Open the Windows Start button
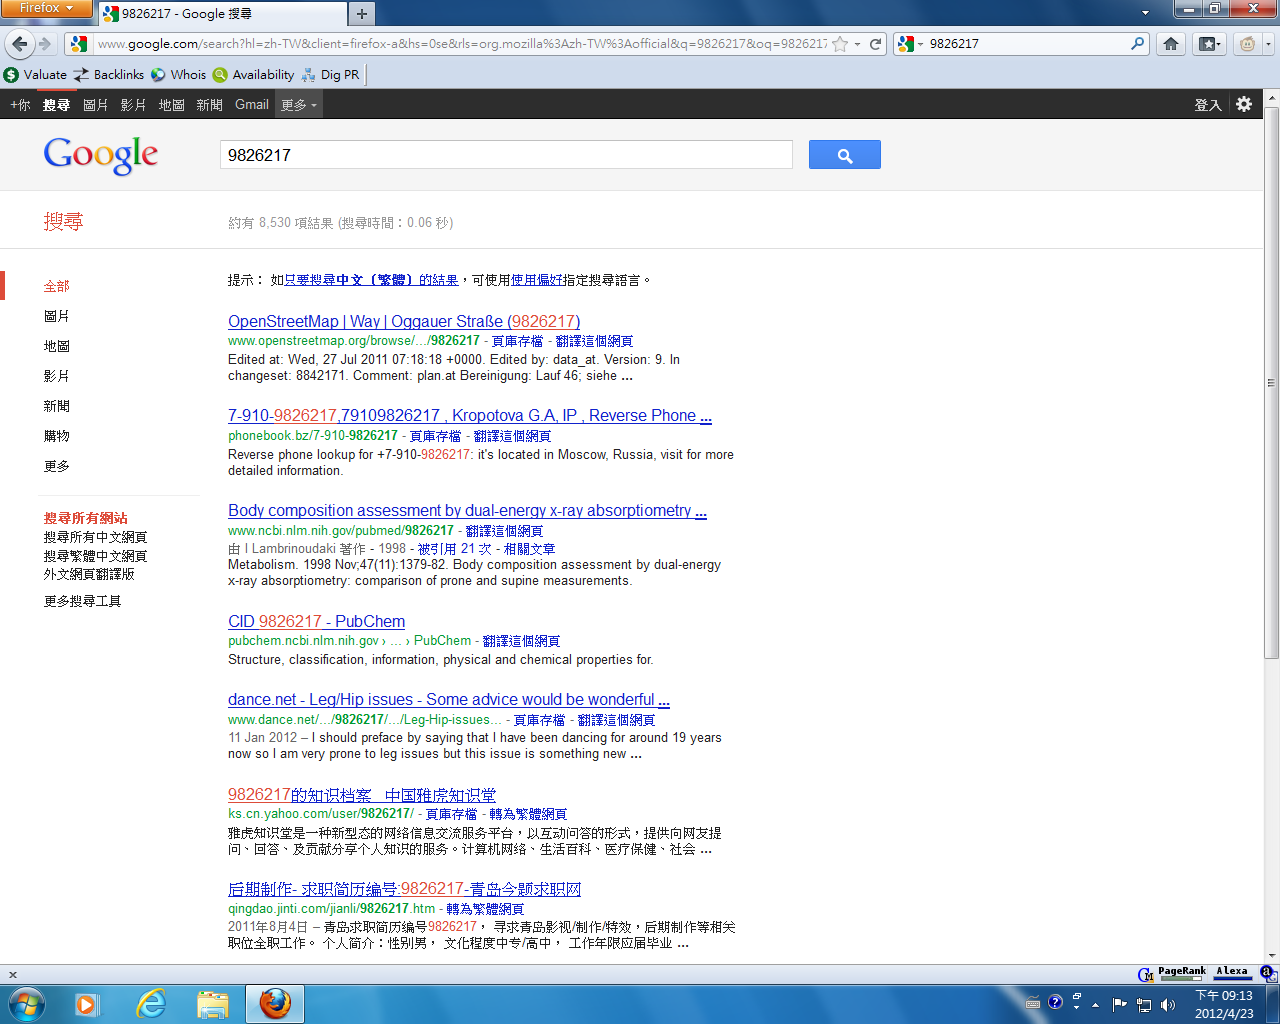1280x1024 pixels. tap(26, 1004)
